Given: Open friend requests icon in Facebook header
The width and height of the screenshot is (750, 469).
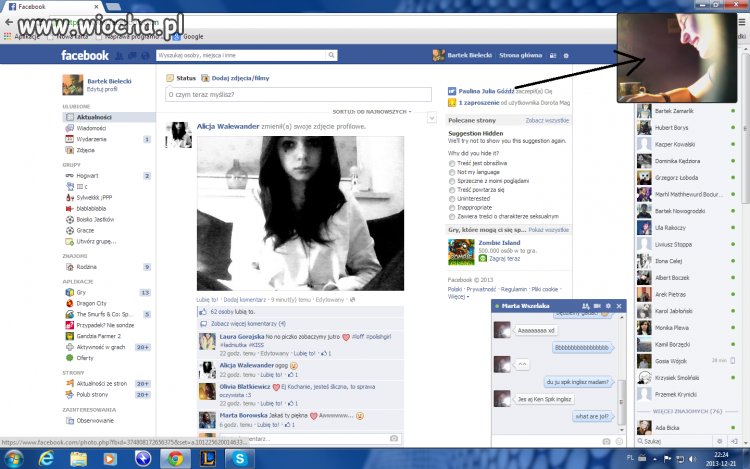Looking at the screenshot, I should (x=119, y=56).
